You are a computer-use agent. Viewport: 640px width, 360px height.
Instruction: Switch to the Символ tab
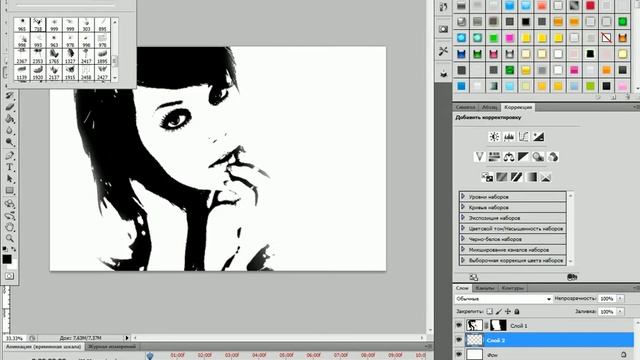coord(466,107)
